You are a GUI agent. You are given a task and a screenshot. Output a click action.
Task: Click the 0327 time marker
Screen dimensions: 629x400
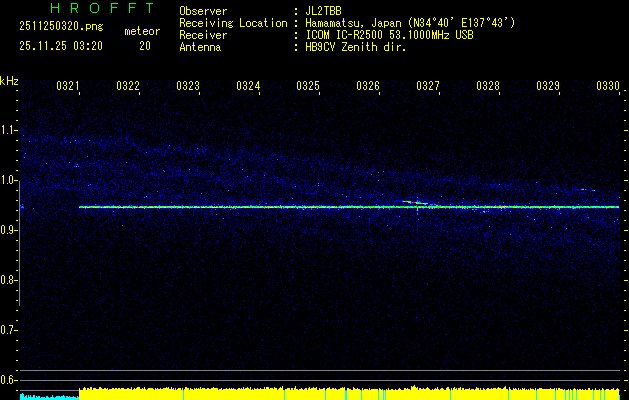(x=428, y=87)
